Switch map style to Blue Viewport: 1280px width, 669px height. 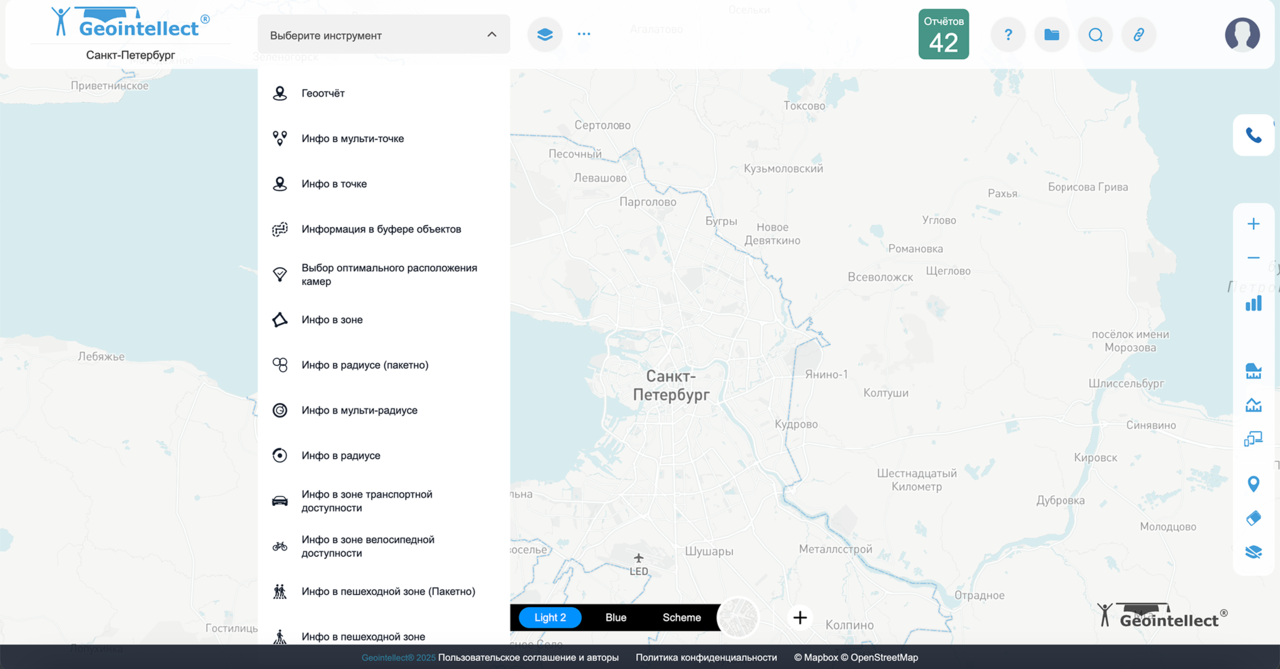click(x=616, y=618)
